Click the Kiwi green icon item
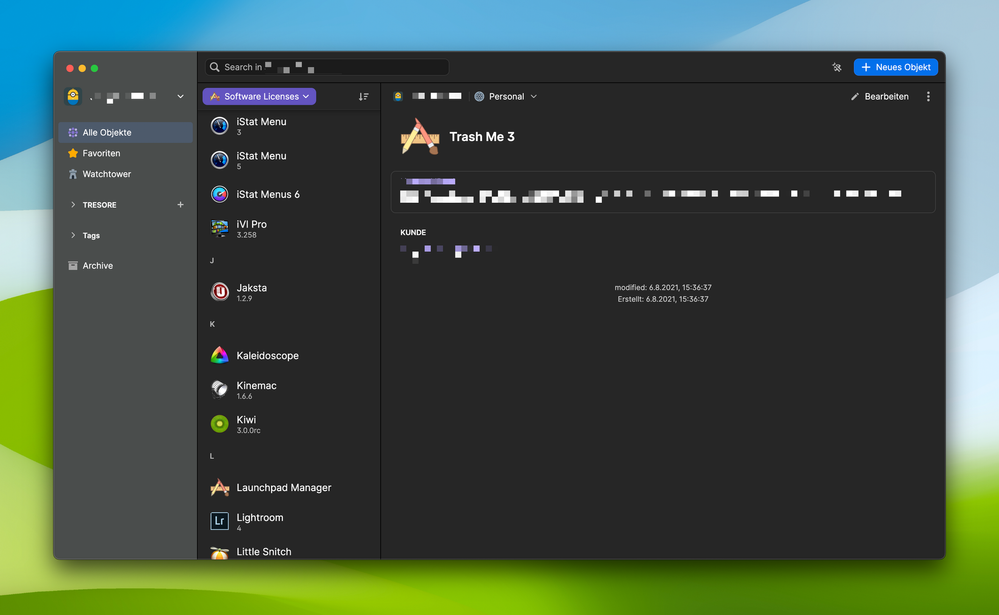 [219, 424]
